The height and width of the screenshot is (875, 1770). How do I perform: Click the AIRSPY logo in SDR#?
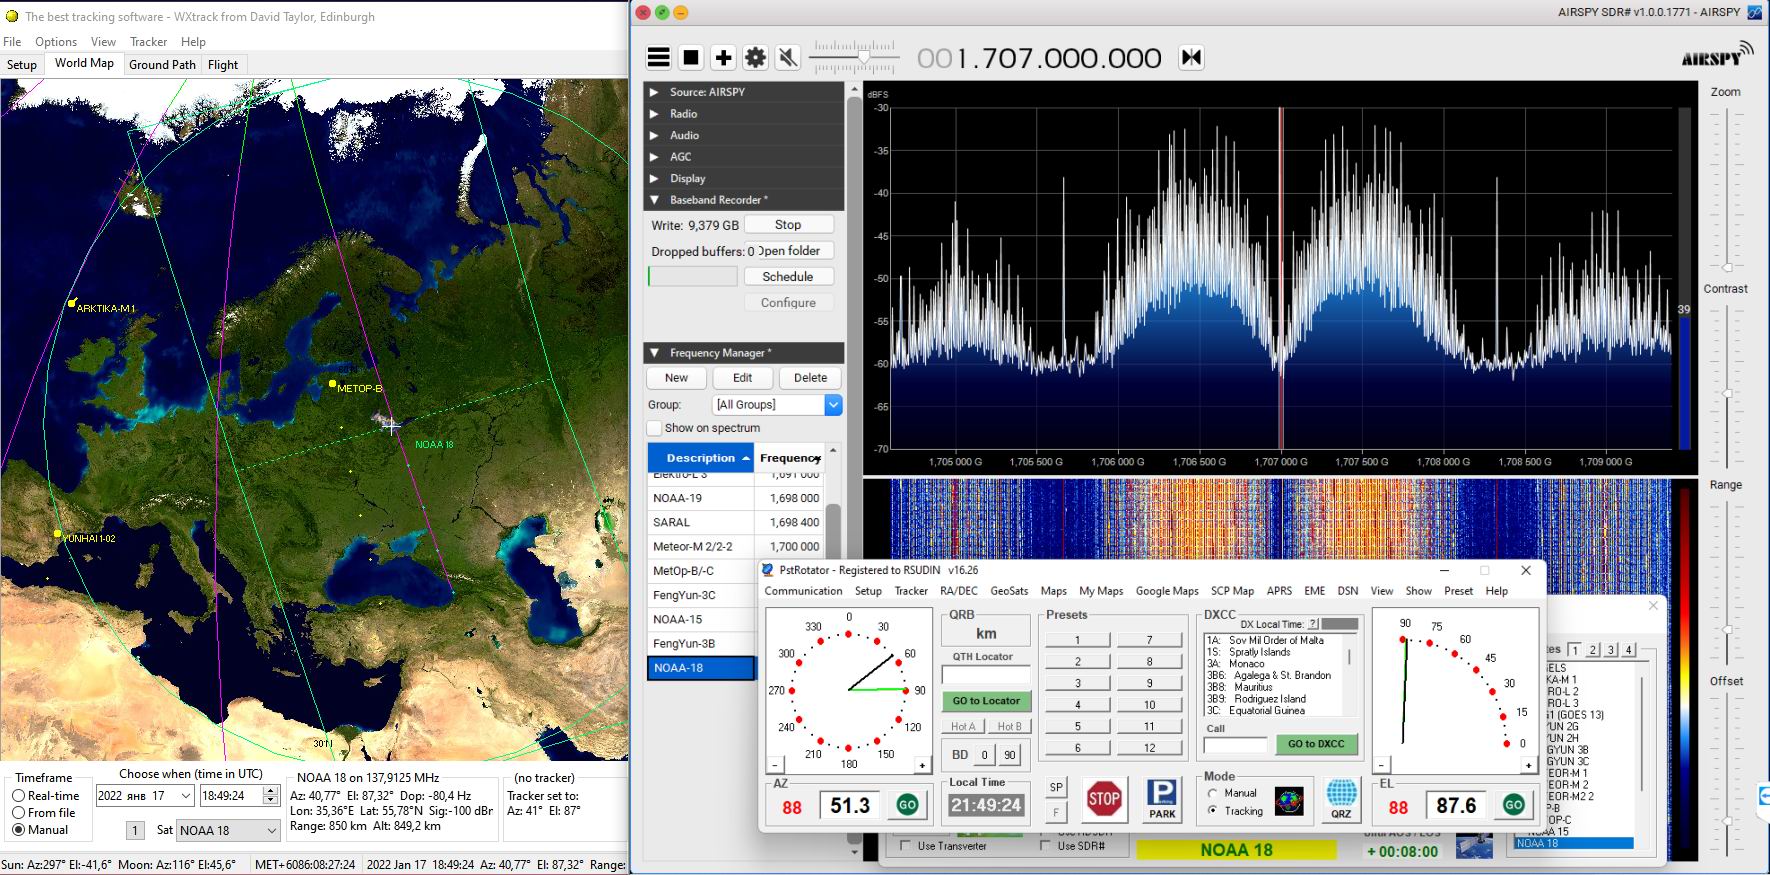point(1717,55)
